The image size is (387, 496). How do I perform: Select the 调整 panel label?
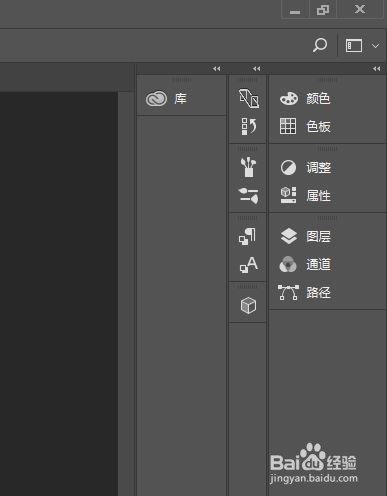click(318, 167)
